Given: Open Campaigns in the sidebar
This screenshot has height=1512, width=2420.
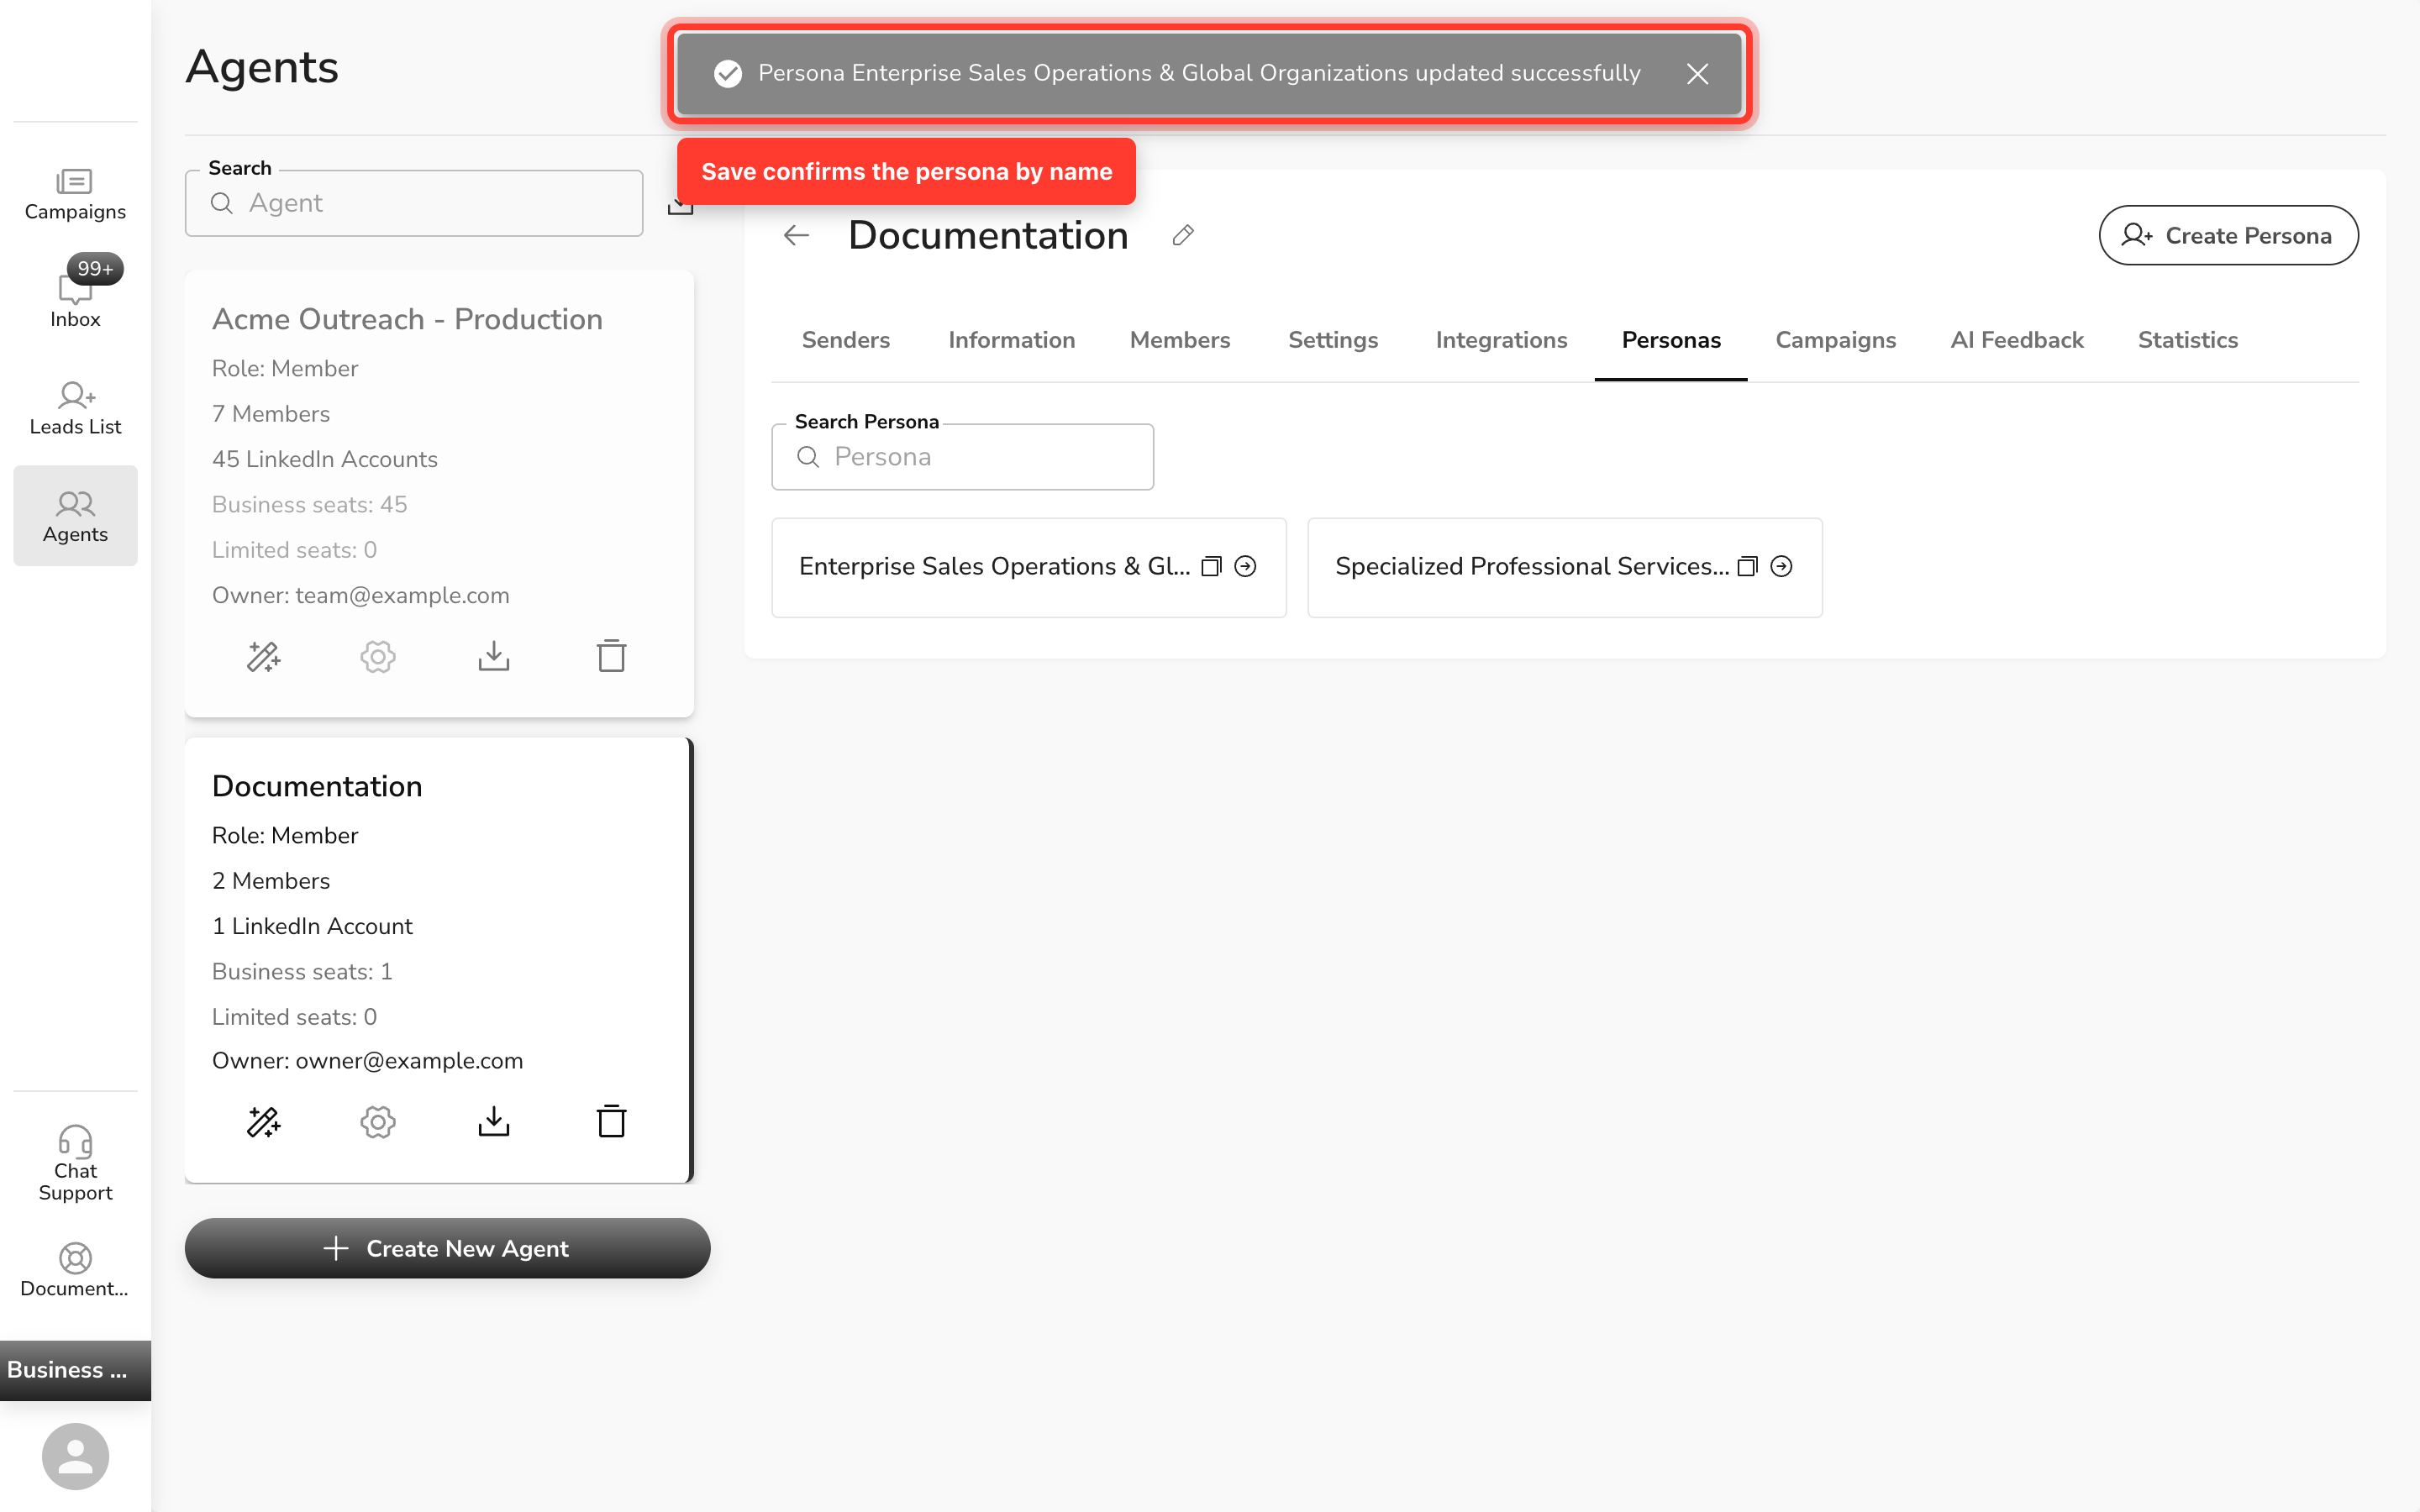Looking at the screenshot, I should [x=75, y=195].
